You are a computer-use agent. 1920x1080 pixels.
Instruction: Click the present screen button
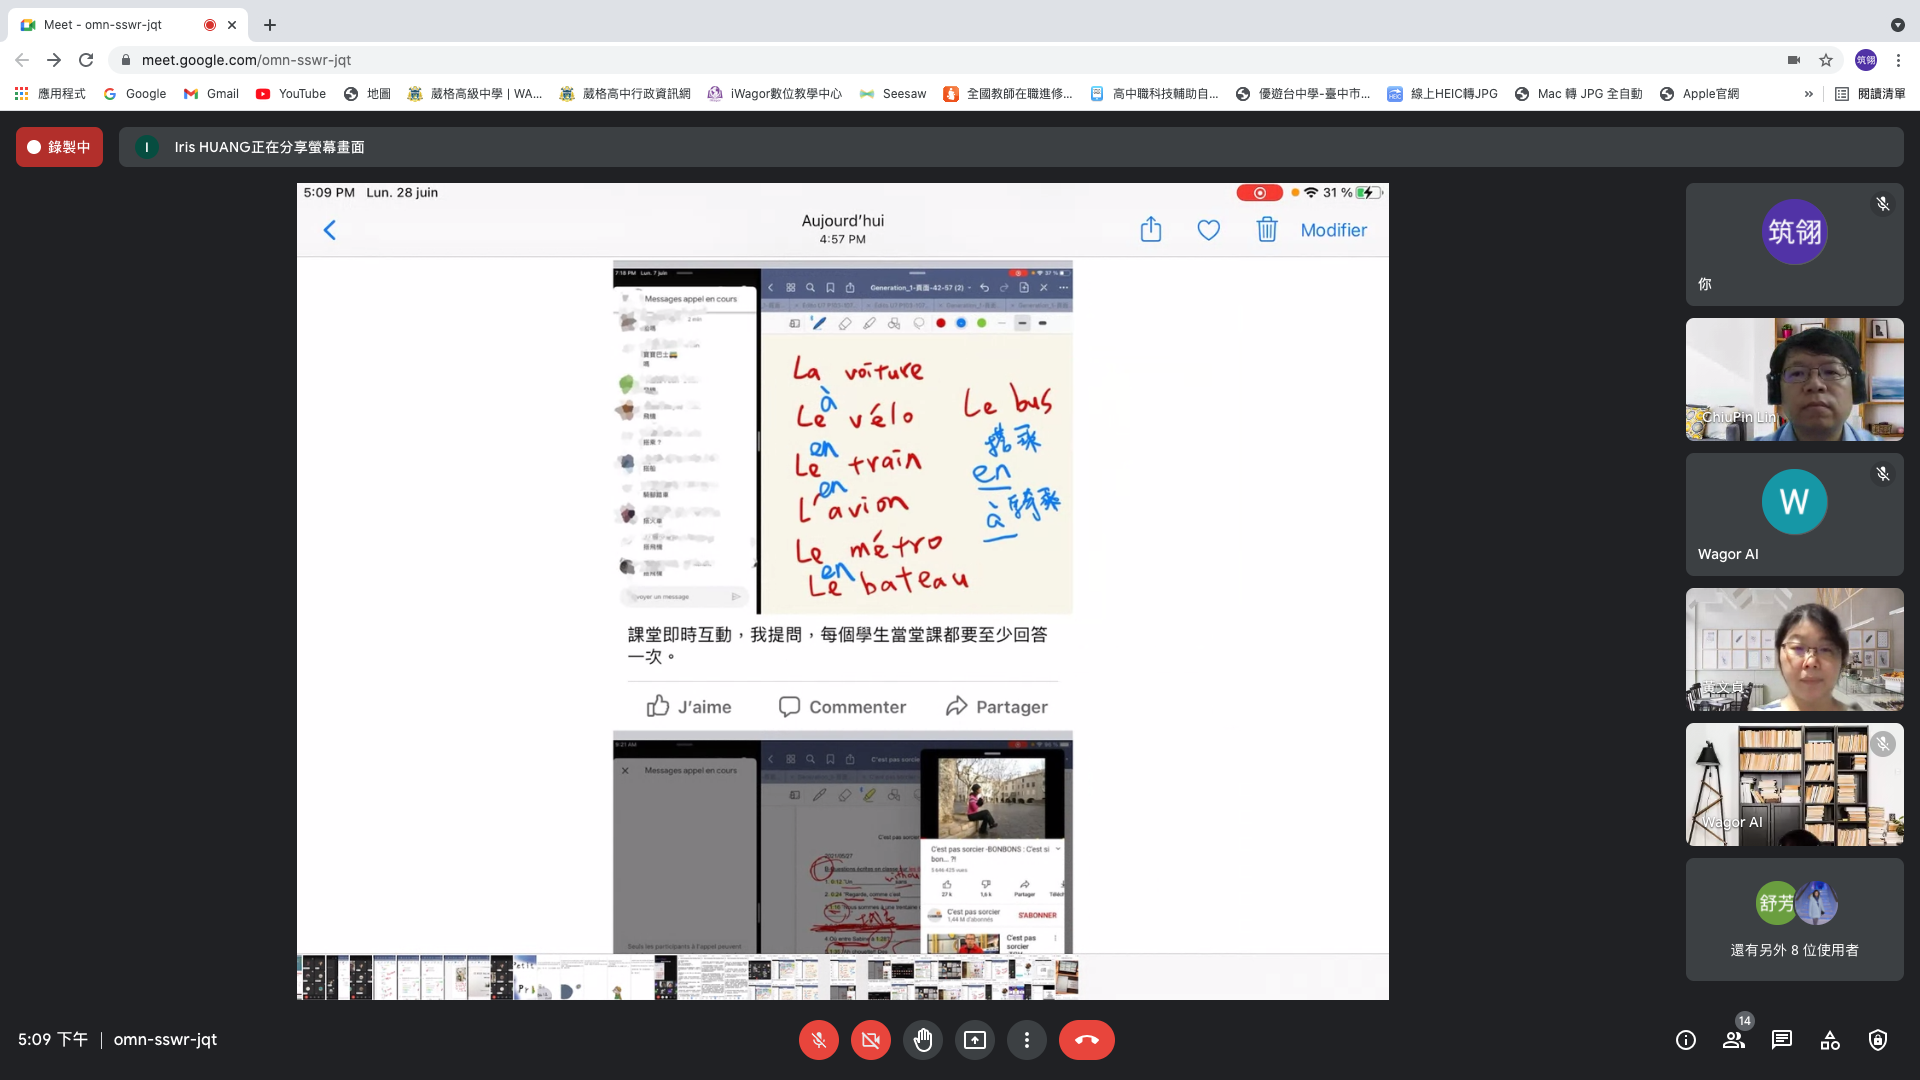click(974, 1040)
